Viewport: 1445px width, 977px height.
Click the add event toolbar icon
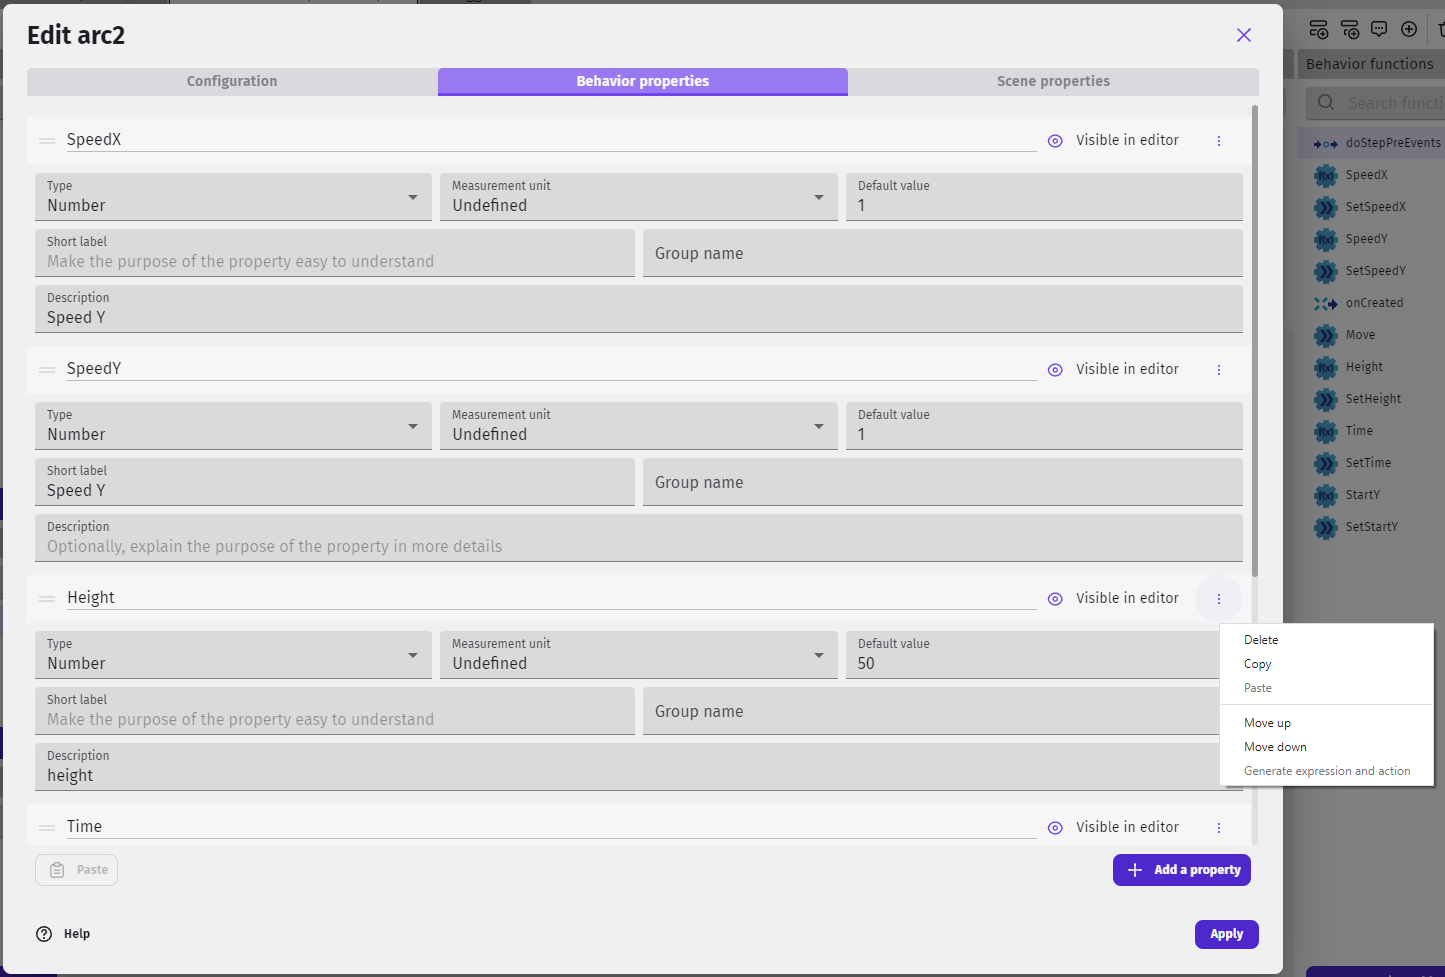[x=1319, y=29]
